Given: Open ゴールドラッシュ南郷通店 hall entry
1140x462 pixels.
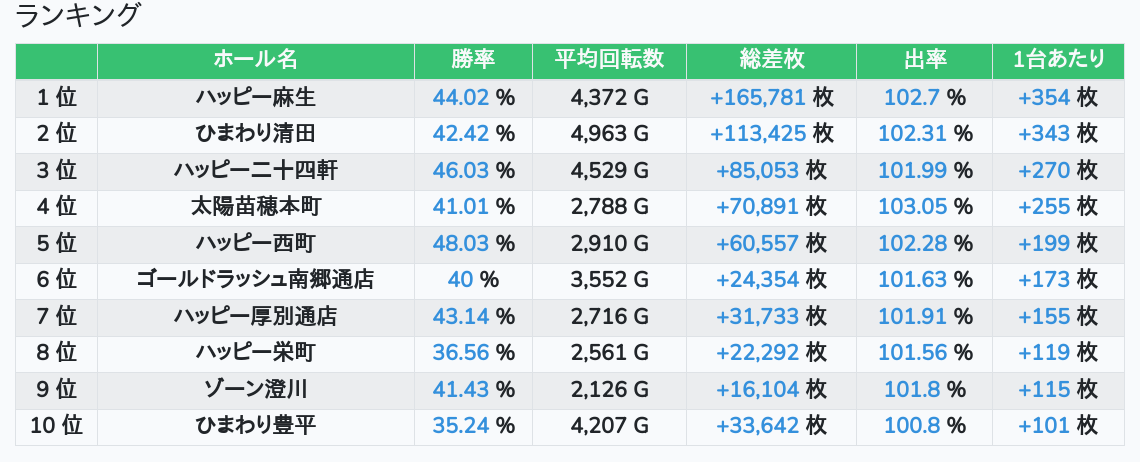Looking at the screenshot, I should pos(255,279).
